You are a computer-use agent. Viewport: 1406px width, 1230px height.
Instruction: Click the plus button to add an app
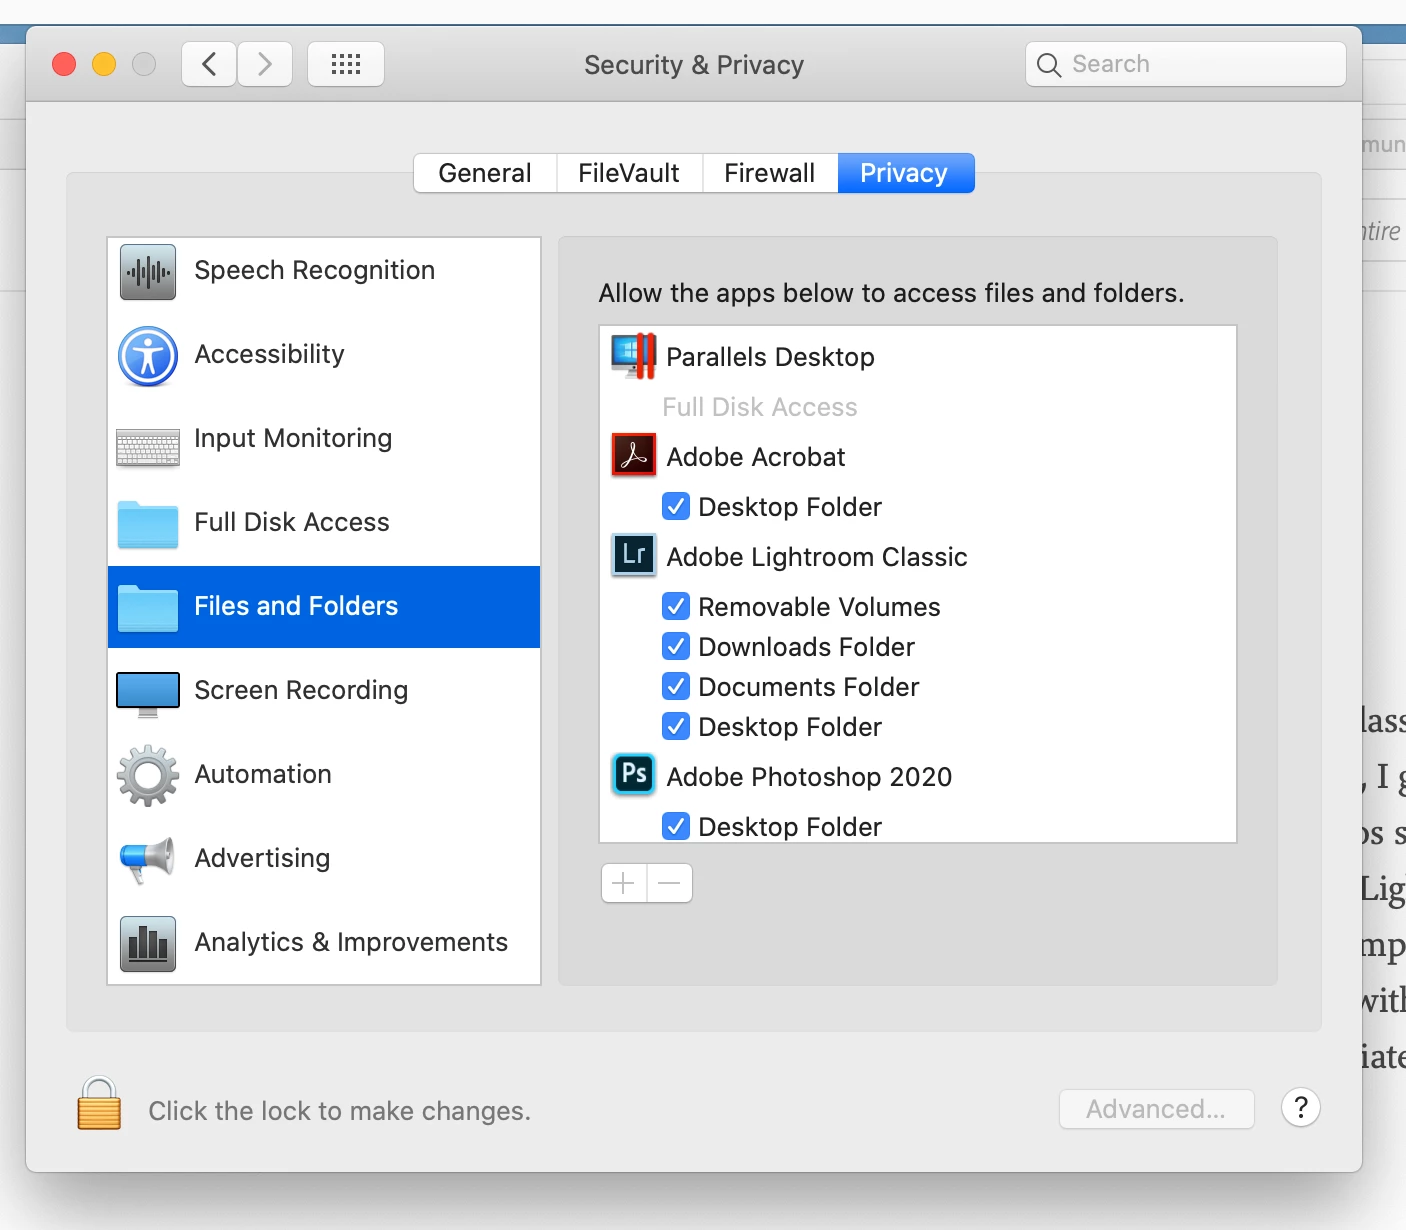point(624,883)
